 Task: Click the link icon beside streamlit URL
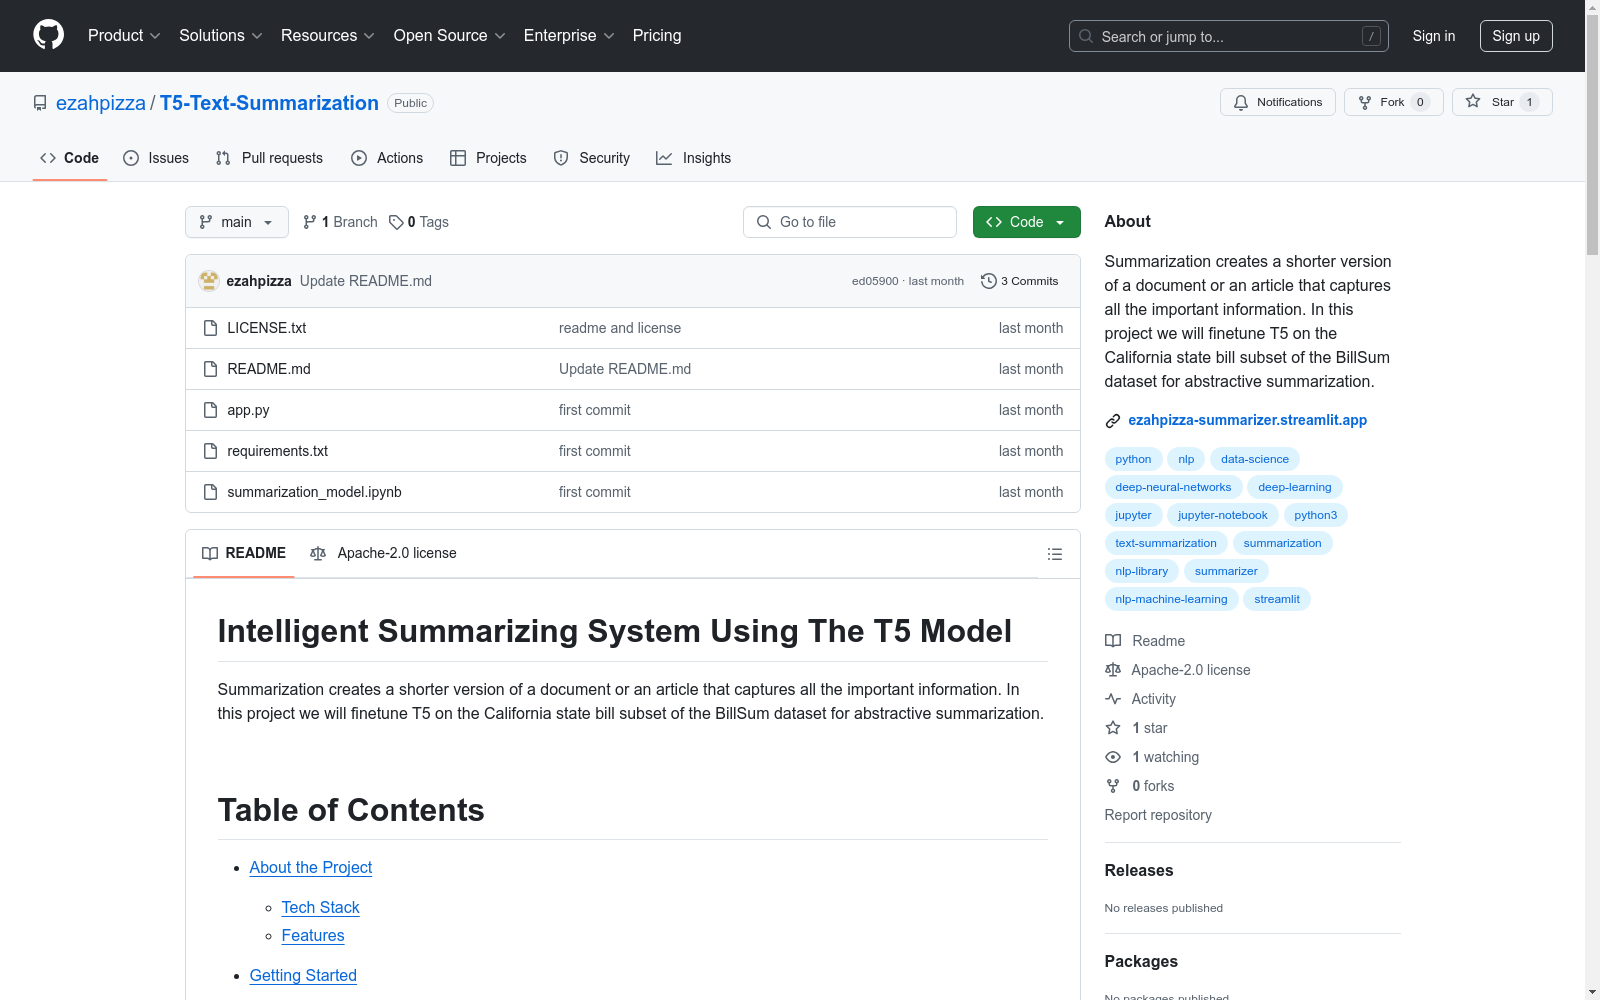coord(1112,421)
